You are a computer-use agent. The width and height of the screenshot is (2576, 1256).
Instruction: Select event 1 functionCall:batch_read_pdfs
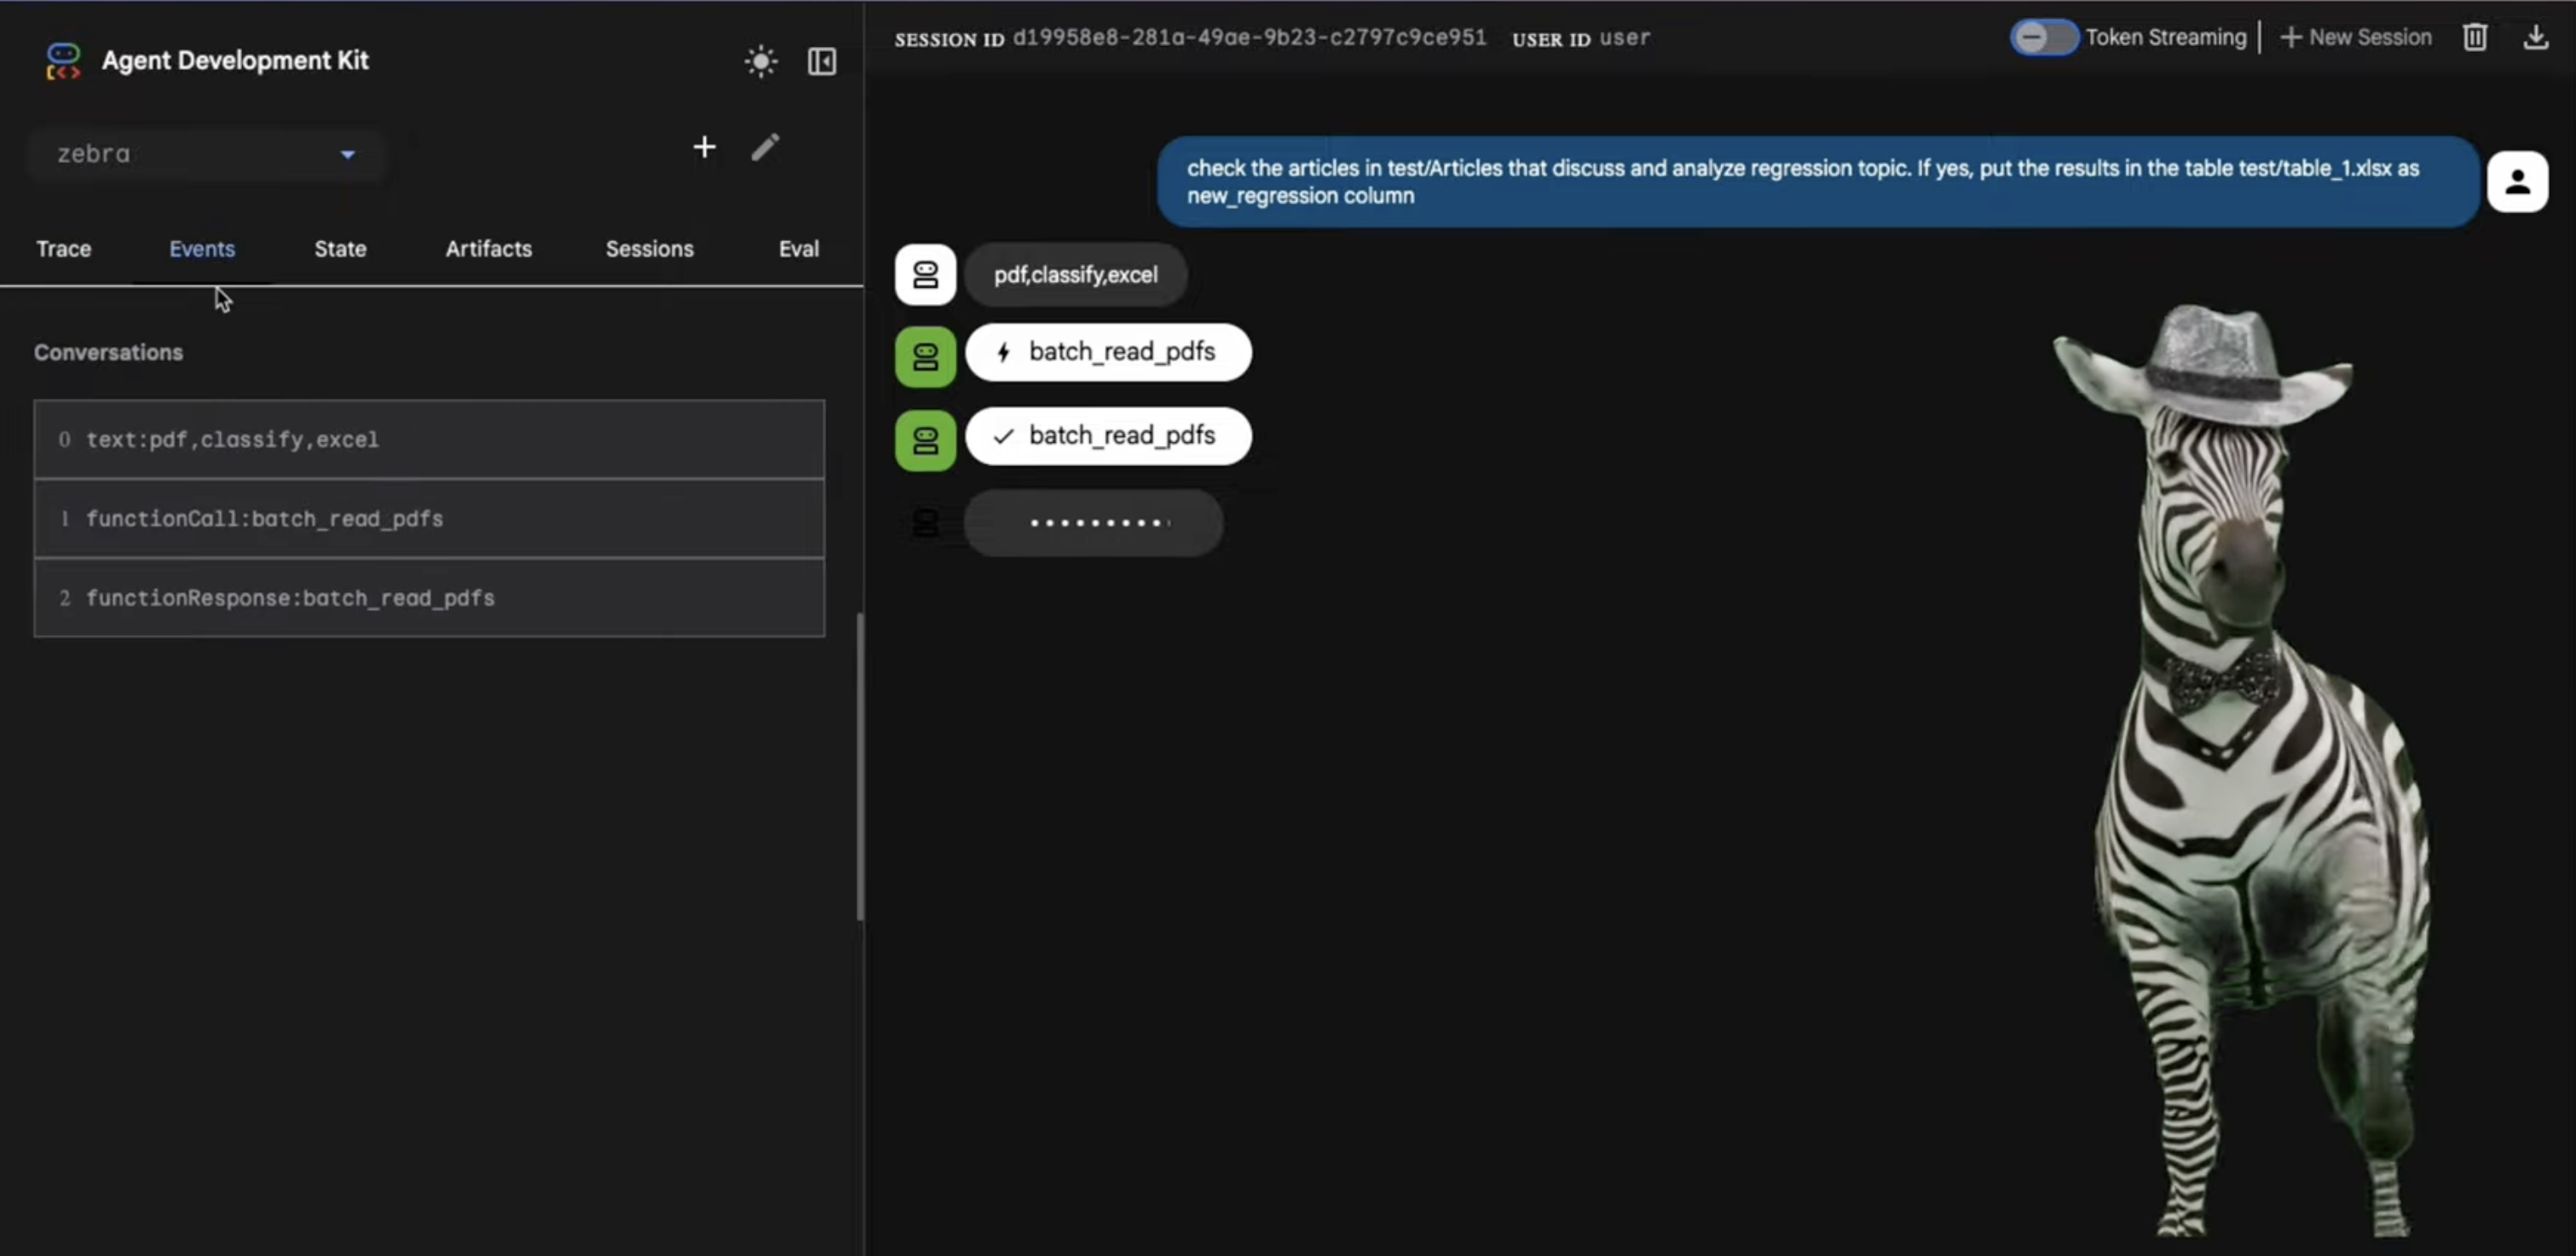[429, 518]
